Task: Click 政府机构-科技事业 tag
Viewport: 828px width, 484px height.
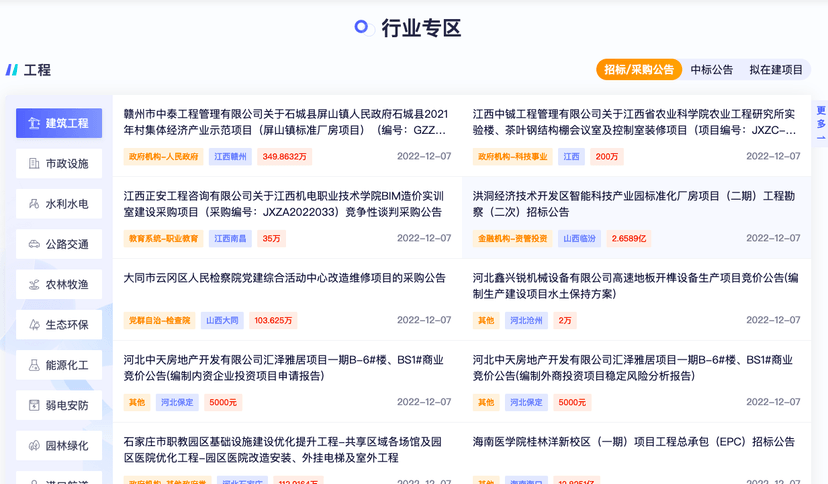Action: tap(513, 157)
